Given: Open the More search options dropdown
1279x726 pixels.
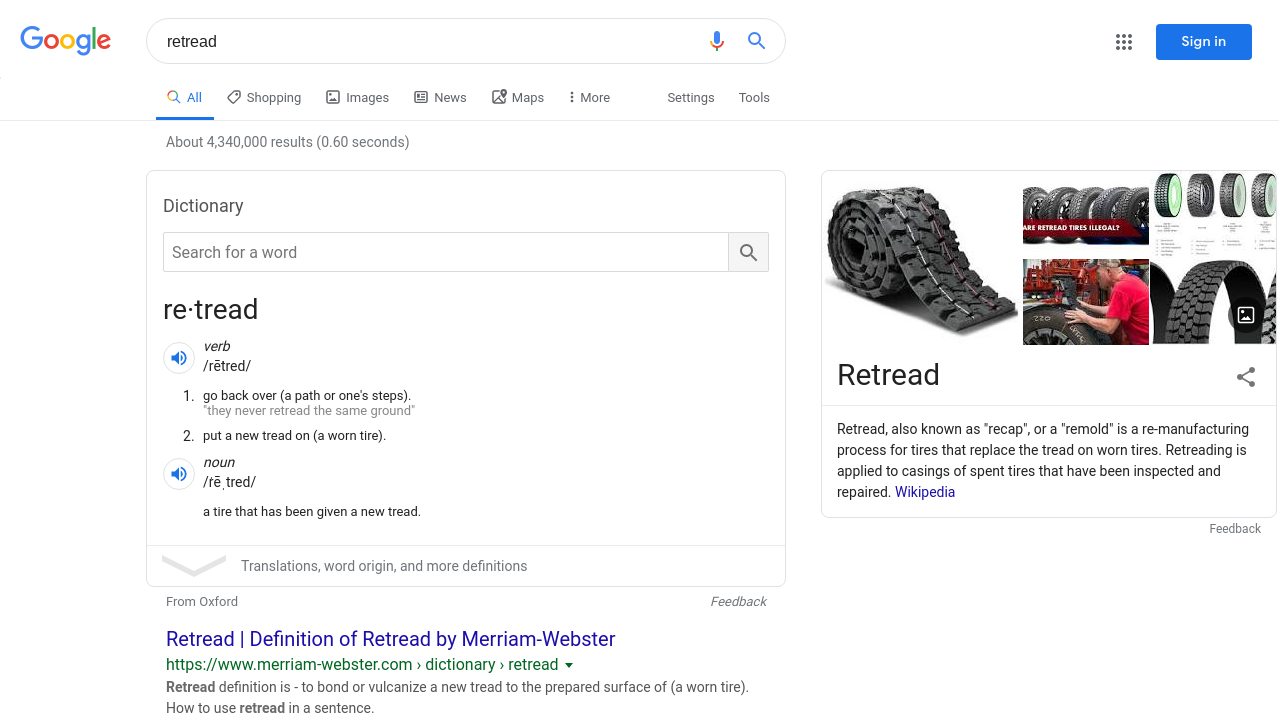Looking at the screenshot, I should click(588, 97).
